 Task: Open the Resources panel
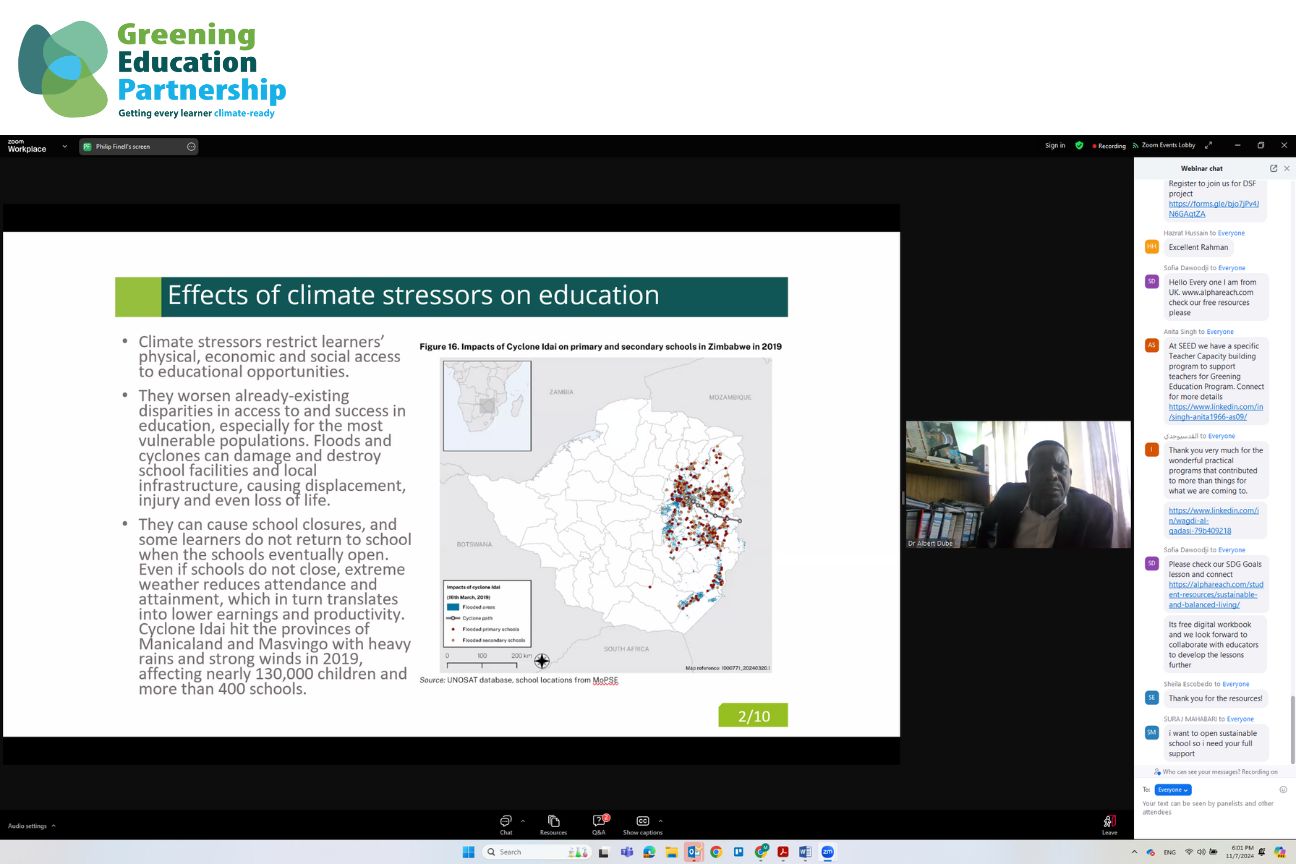(553, 821)
